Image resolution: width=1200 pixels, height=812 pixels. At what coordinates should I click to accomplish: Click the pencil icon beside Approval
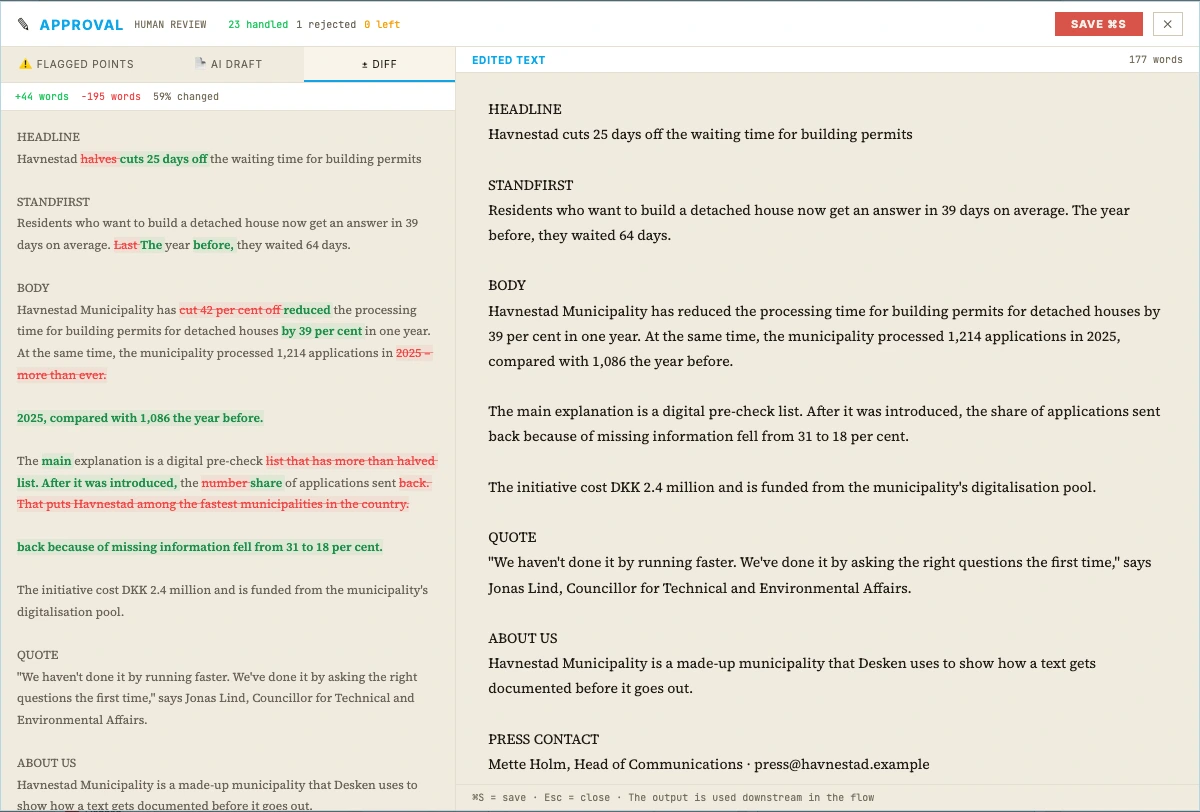point(24,24)
